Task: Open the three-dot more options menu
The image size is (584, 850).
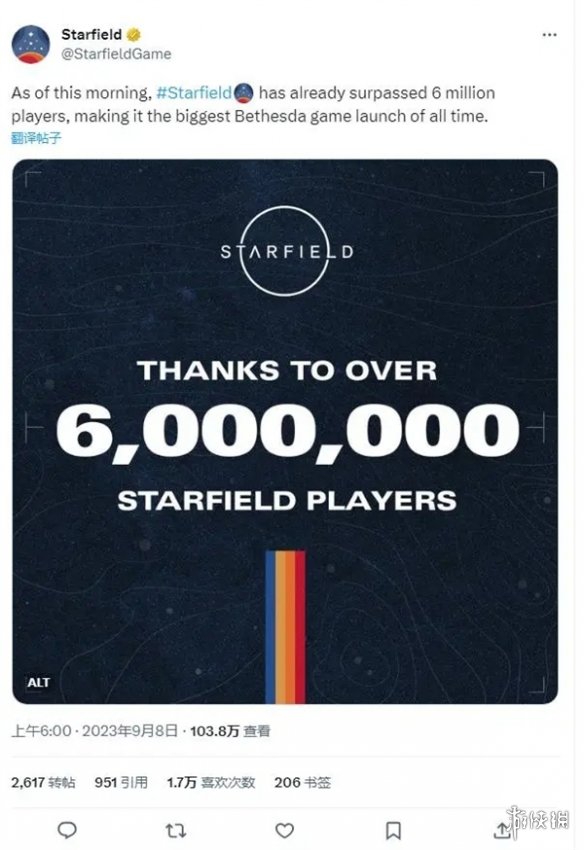Action: (x=549, y=35)
